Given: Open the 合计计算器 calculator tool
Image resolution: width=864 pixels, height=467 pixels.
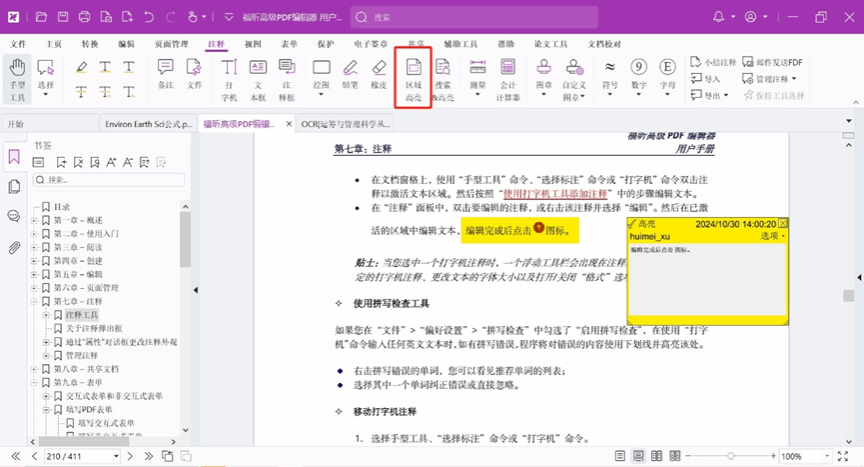Looking at the screenshot, I should [508, 78].
